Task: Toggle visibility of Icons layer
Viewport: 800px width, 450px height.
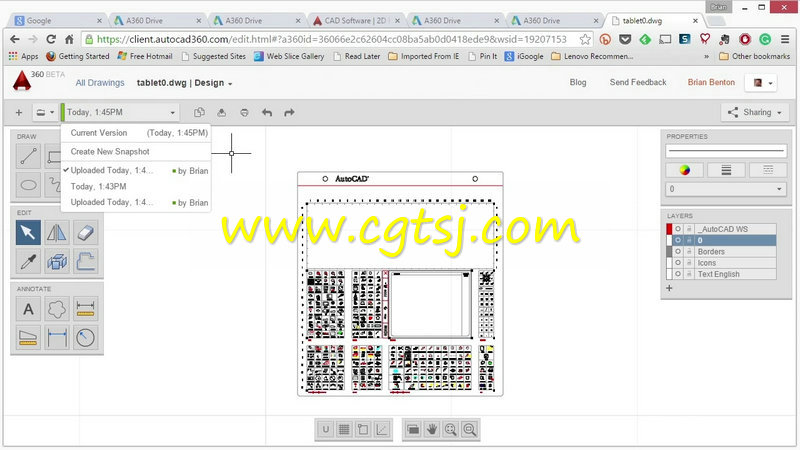Action: (x=678, y=263)
